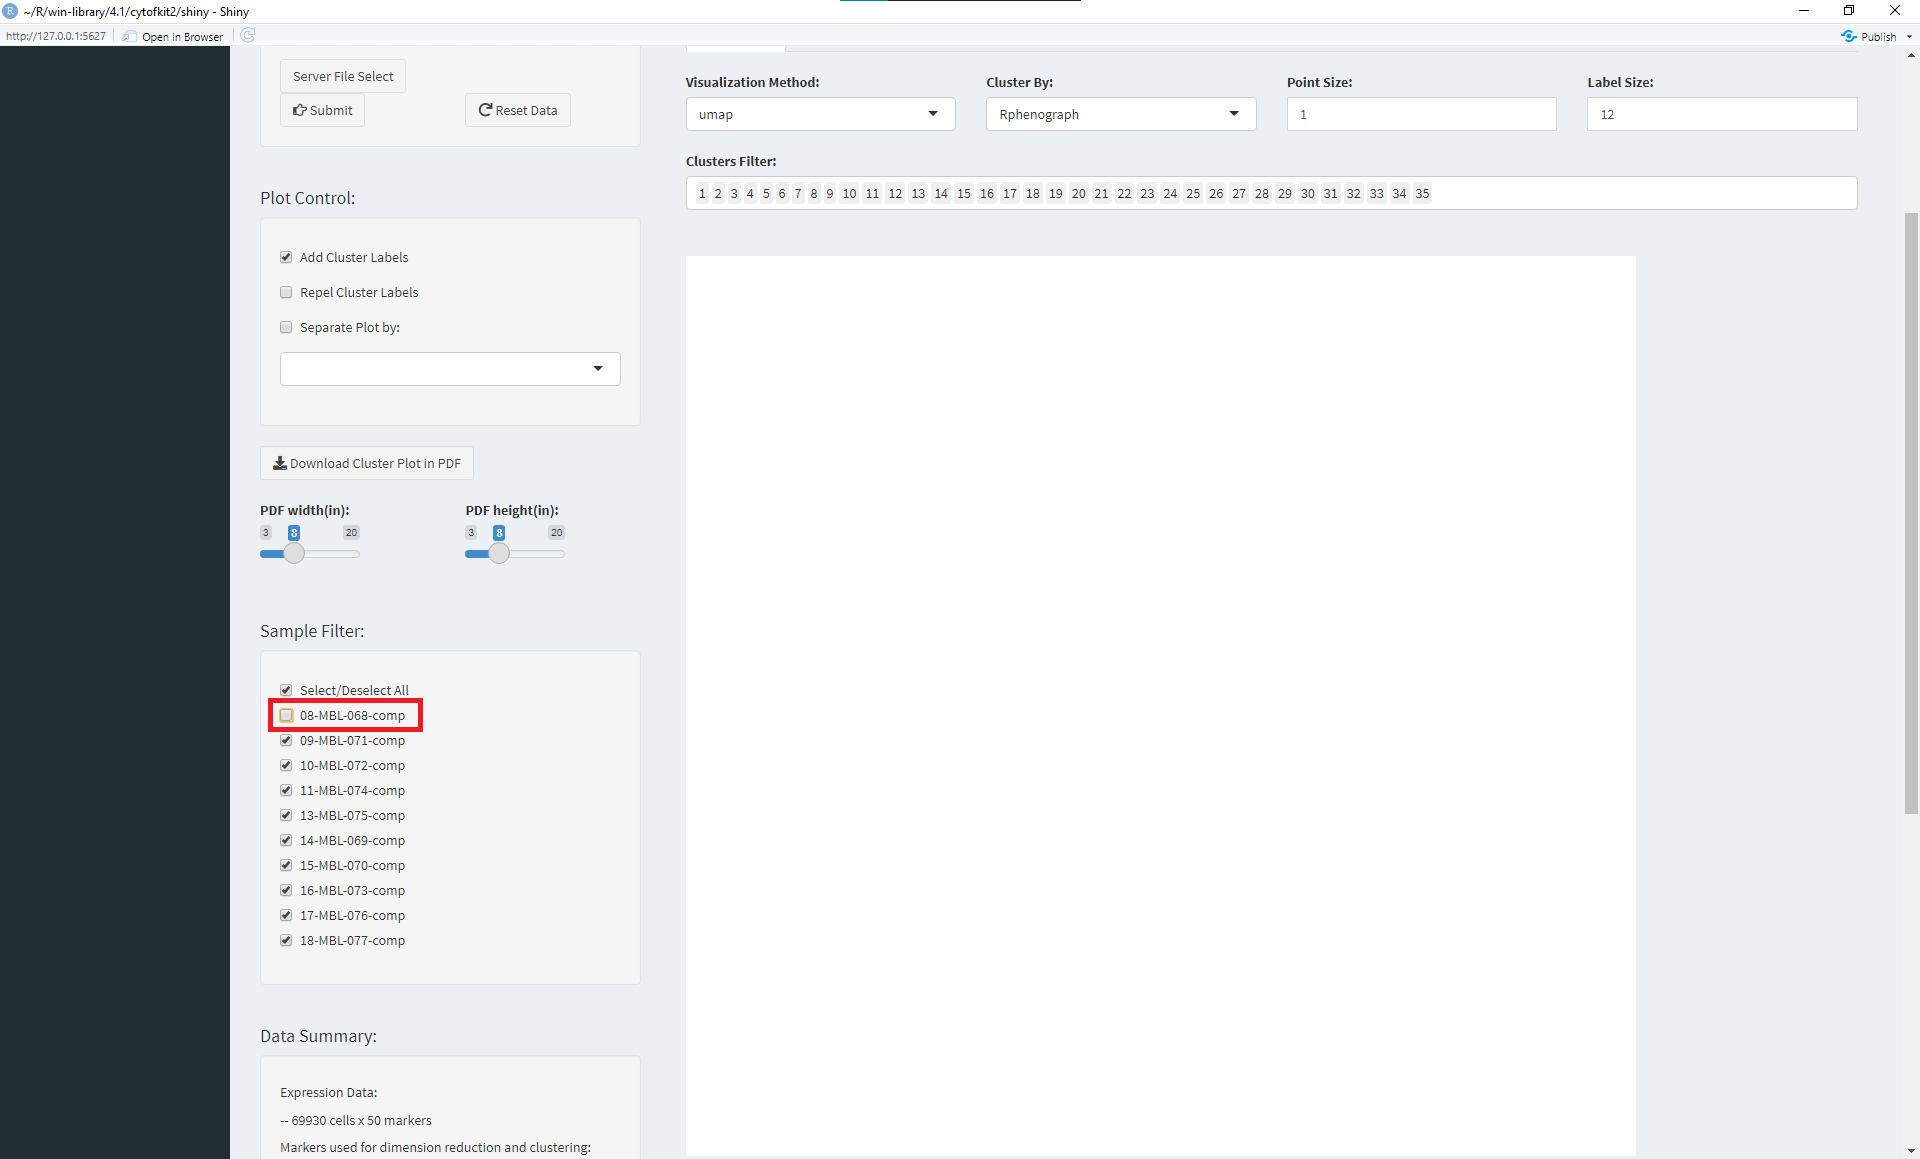Screen dimensions: 1920x1159
Task: Click the Point Size input field
Action: [x=1421, y=114]
